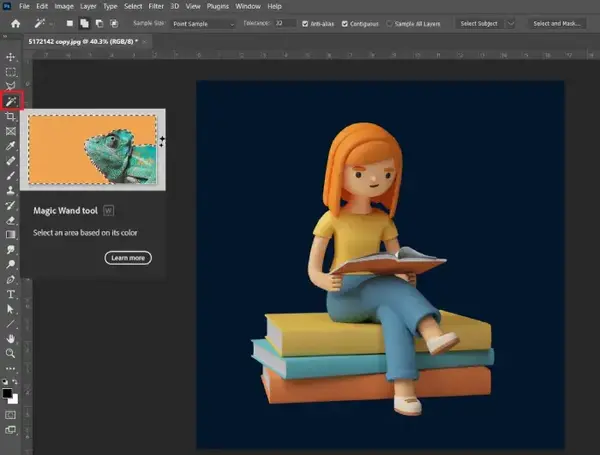Click New selection mode icon
This screenshot has height=455, width=600.
point(70,24)
